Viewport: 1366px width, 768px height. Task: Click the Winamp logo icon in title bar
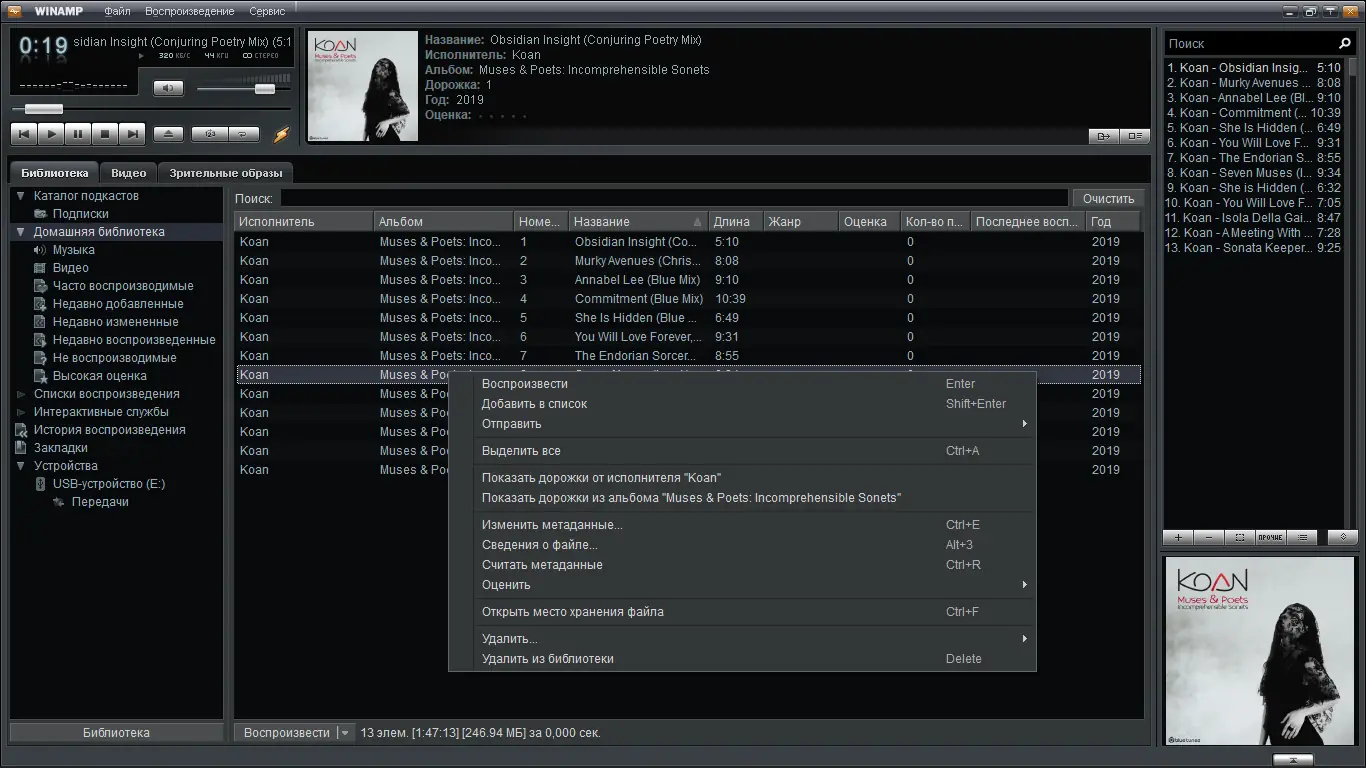coord(14,11)
